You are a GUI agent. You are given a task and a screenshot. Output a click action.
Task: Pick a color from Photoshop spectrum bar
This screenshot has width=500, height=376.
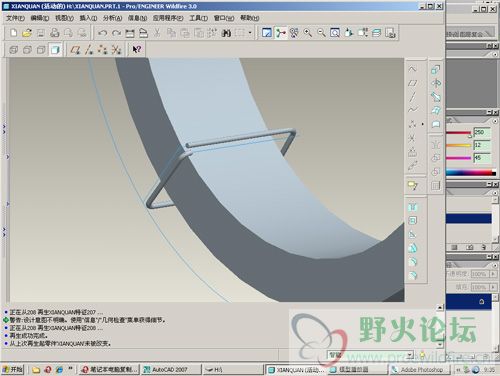(471, 172)
